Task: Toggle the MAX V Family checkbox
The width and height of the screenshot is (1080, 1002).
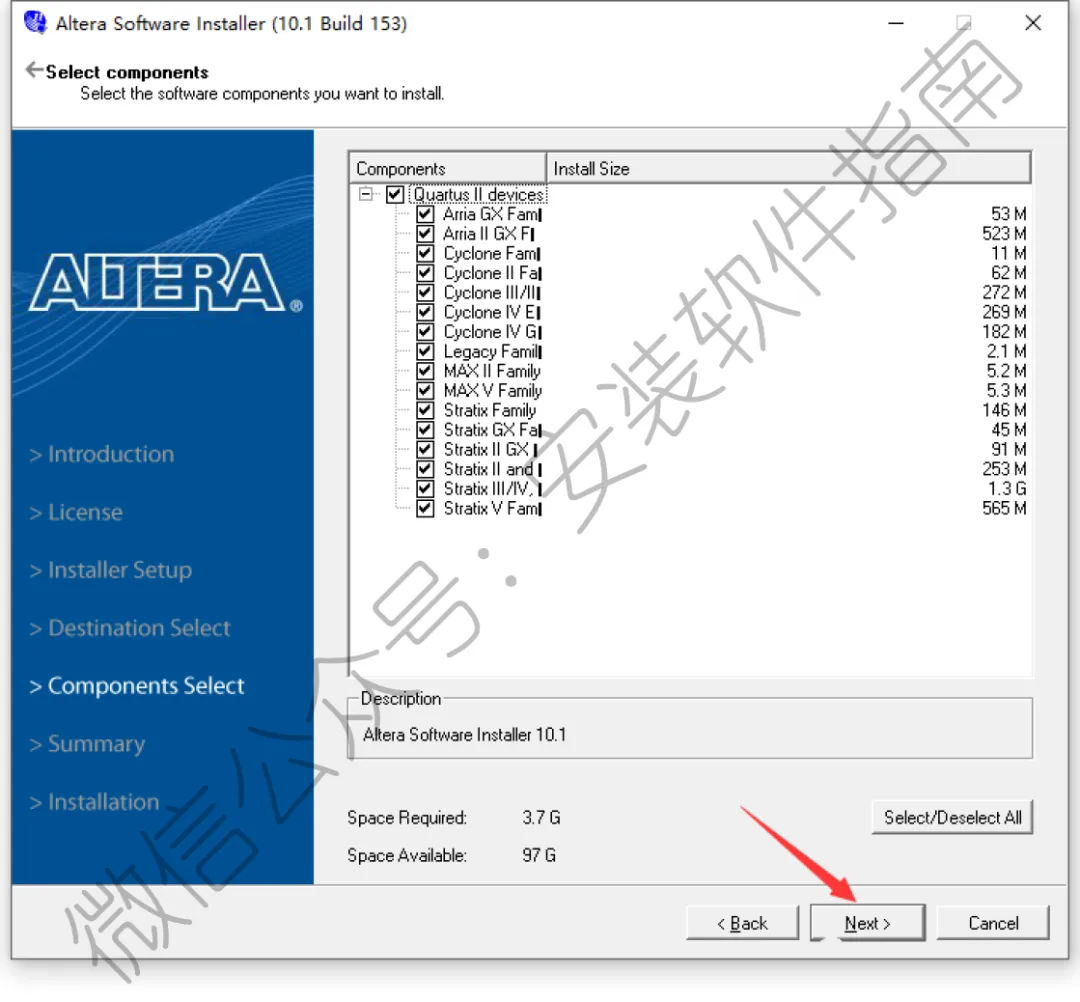Action: pyautogui.click(x=425, y=391)
